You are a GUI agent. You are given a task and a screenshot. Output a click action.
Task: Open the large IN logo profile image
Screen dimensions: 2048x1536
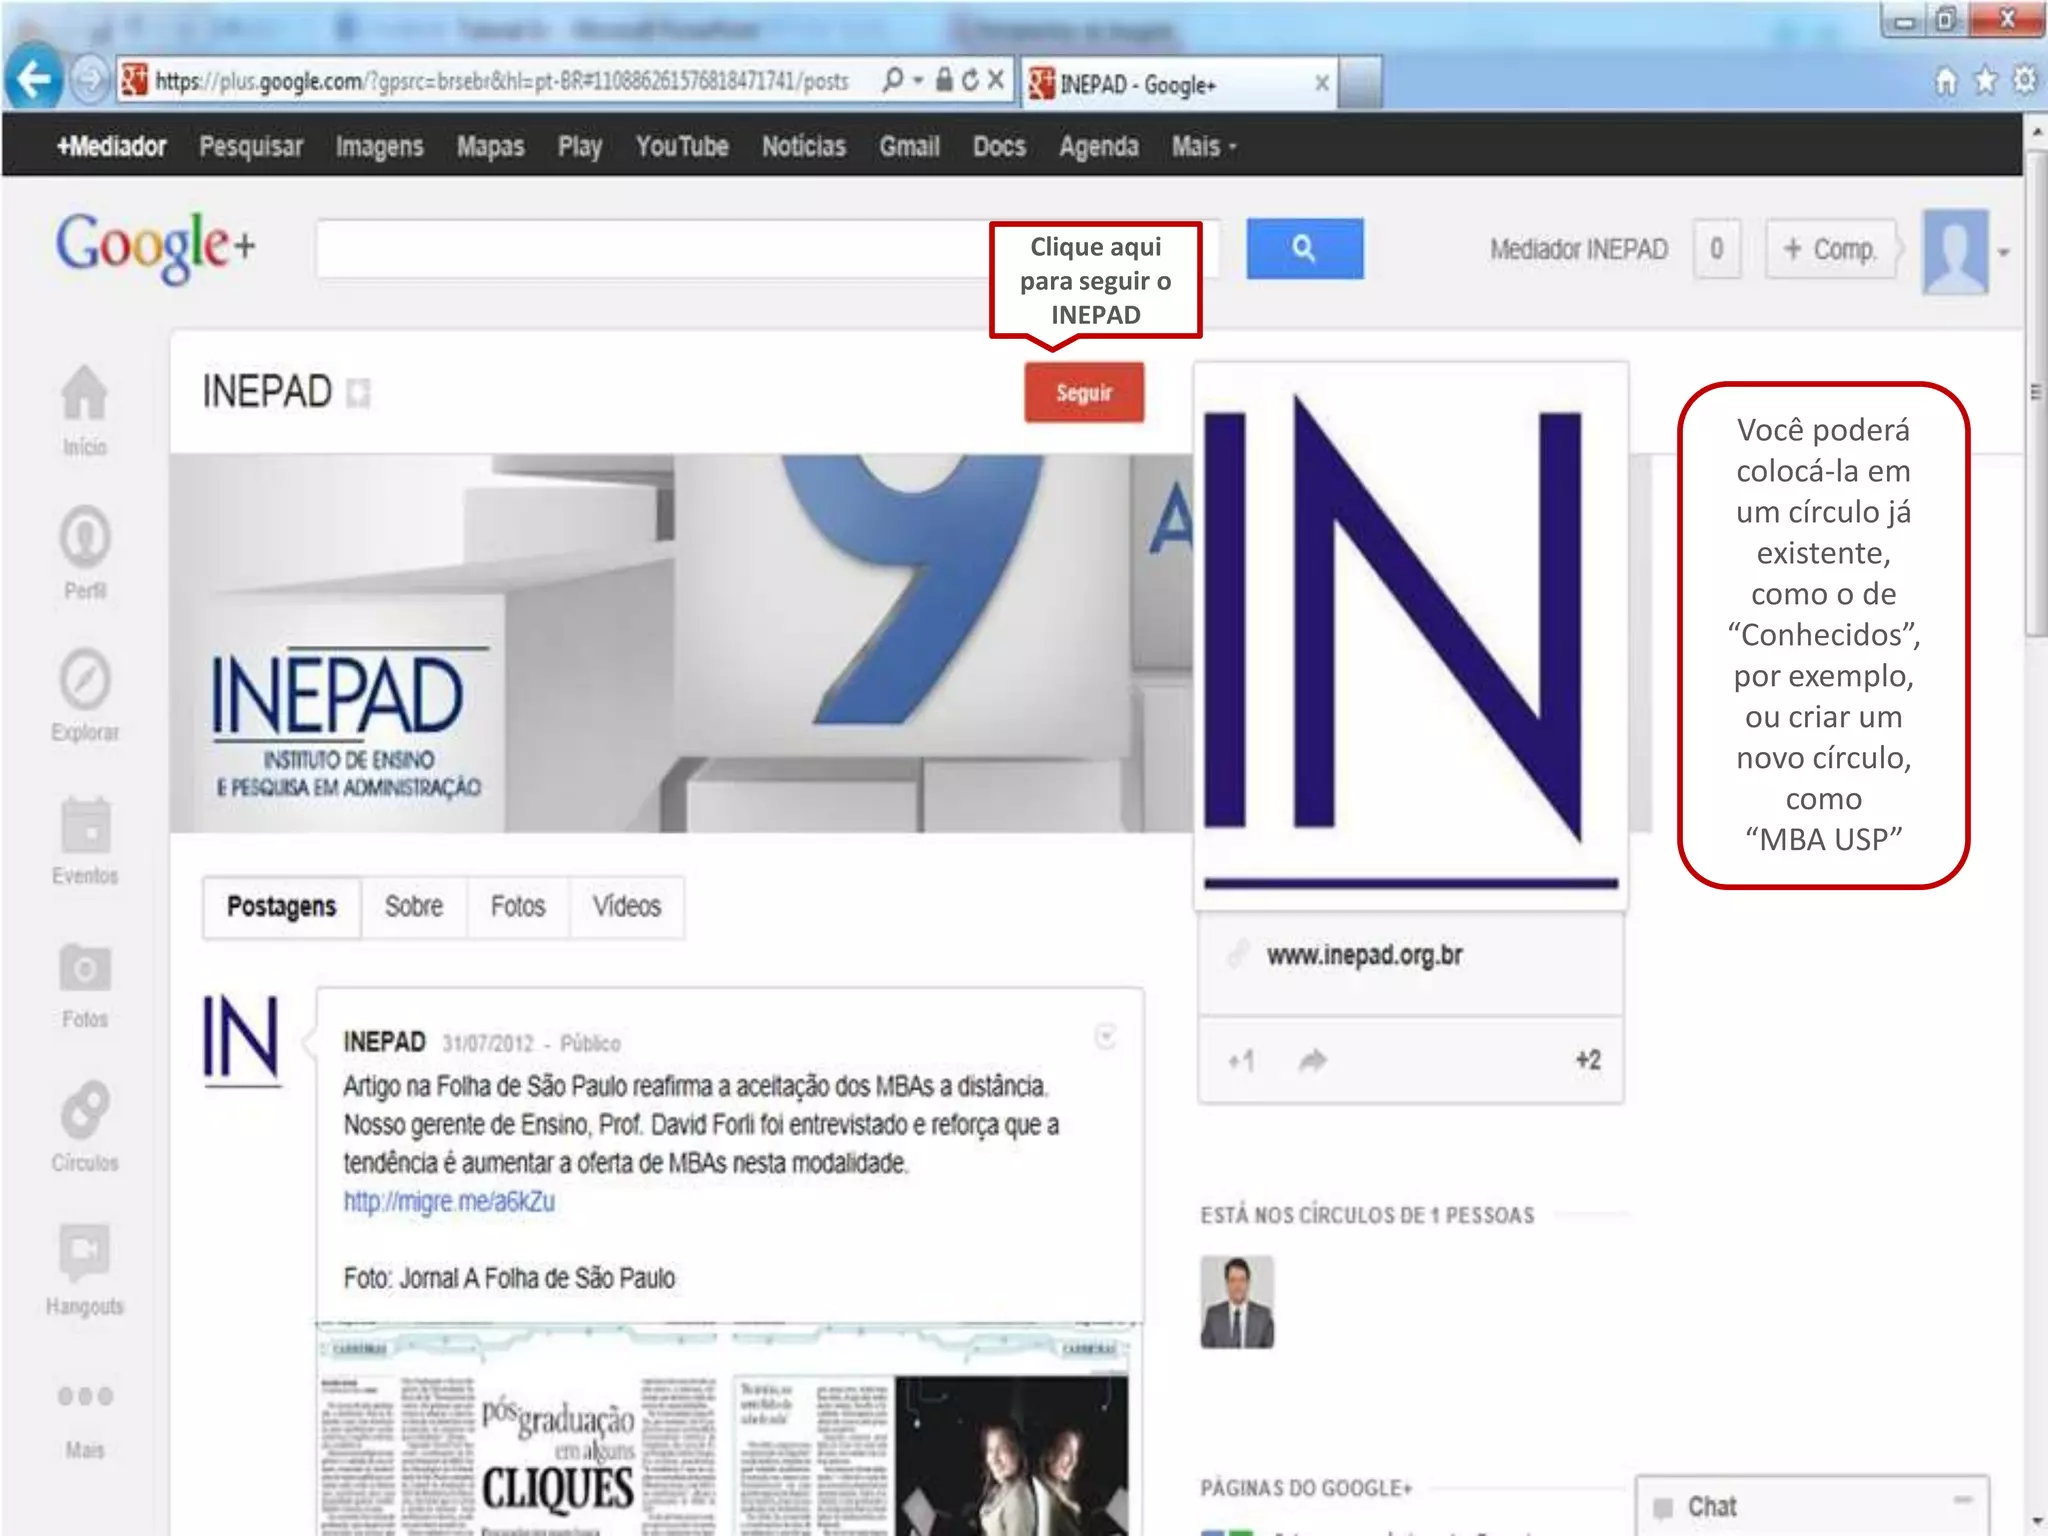(1411, 636)
